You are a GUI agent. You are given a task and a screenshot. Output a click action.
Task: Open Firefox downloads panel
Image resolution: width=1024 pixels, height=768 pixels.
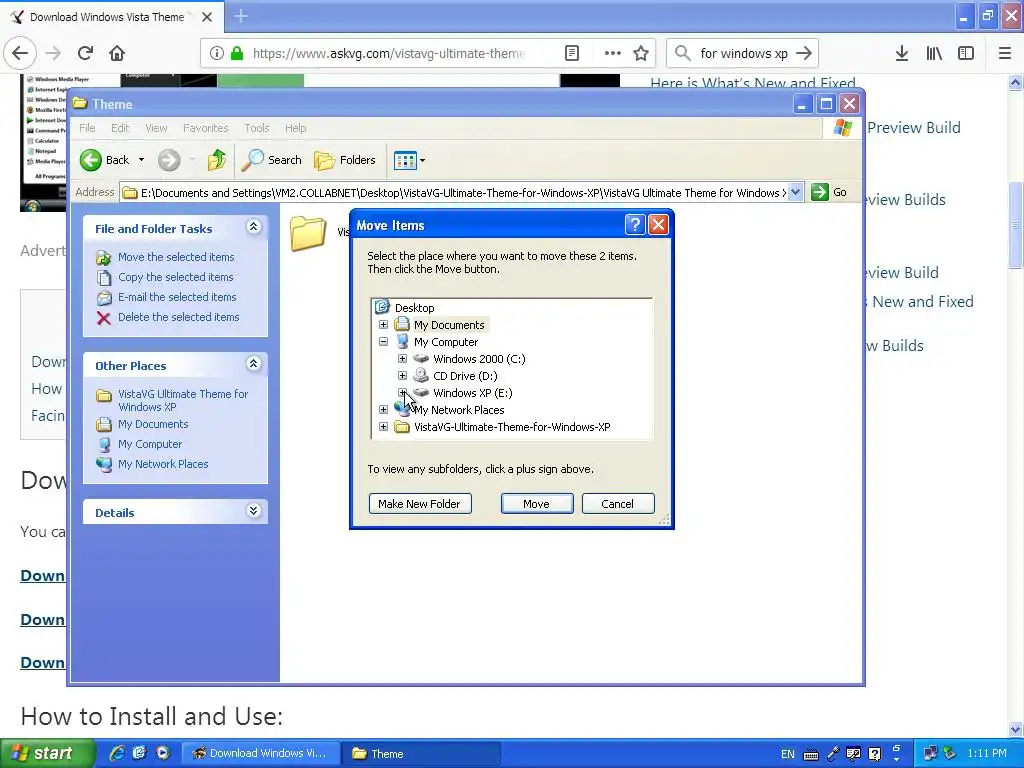click(x=901, y=54)
